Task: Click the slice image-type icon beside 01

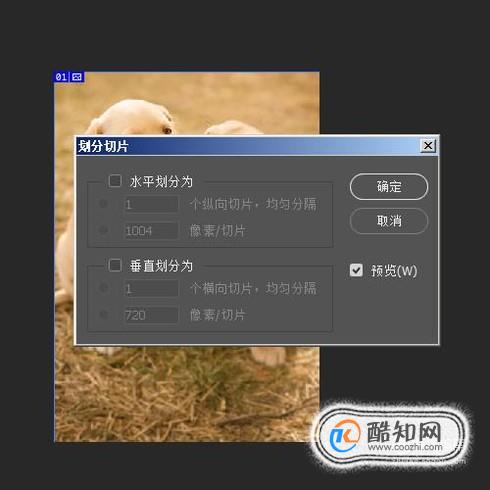Action: coord(77,77)
